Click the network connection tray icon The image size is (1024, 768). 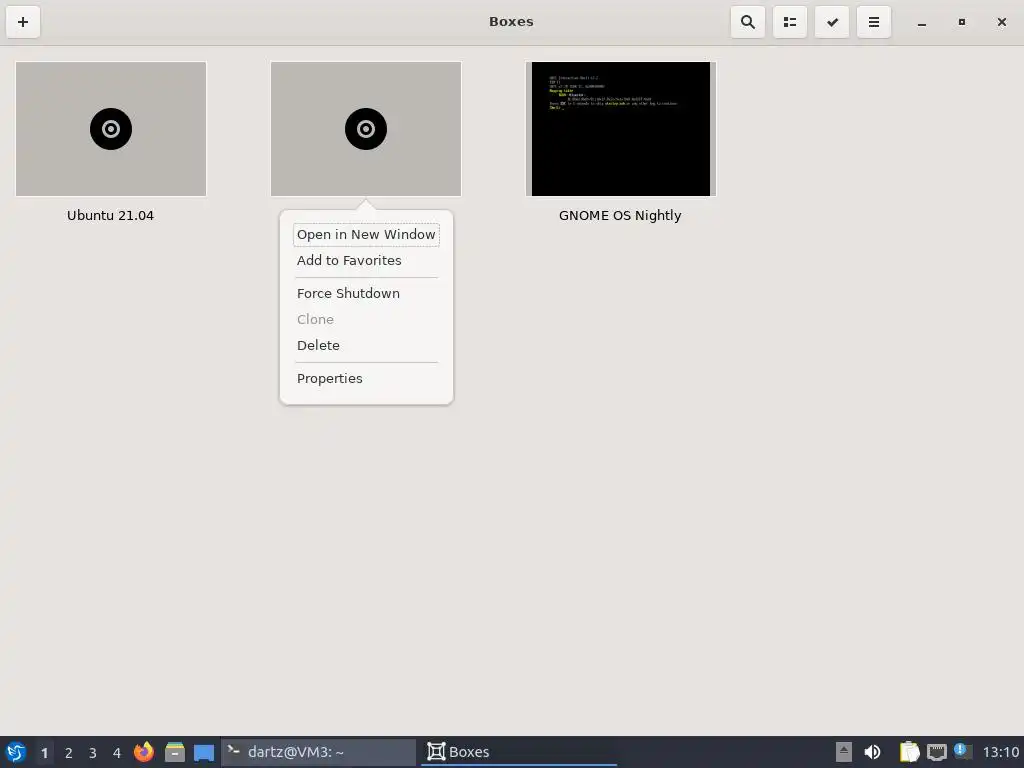point(936,752)
